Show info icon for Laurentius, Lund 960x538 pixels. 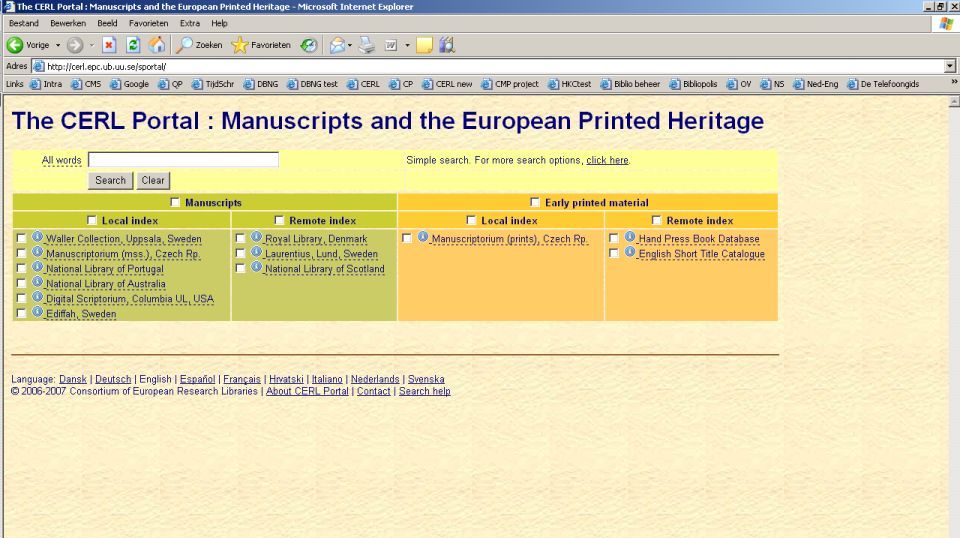(257, 252)
